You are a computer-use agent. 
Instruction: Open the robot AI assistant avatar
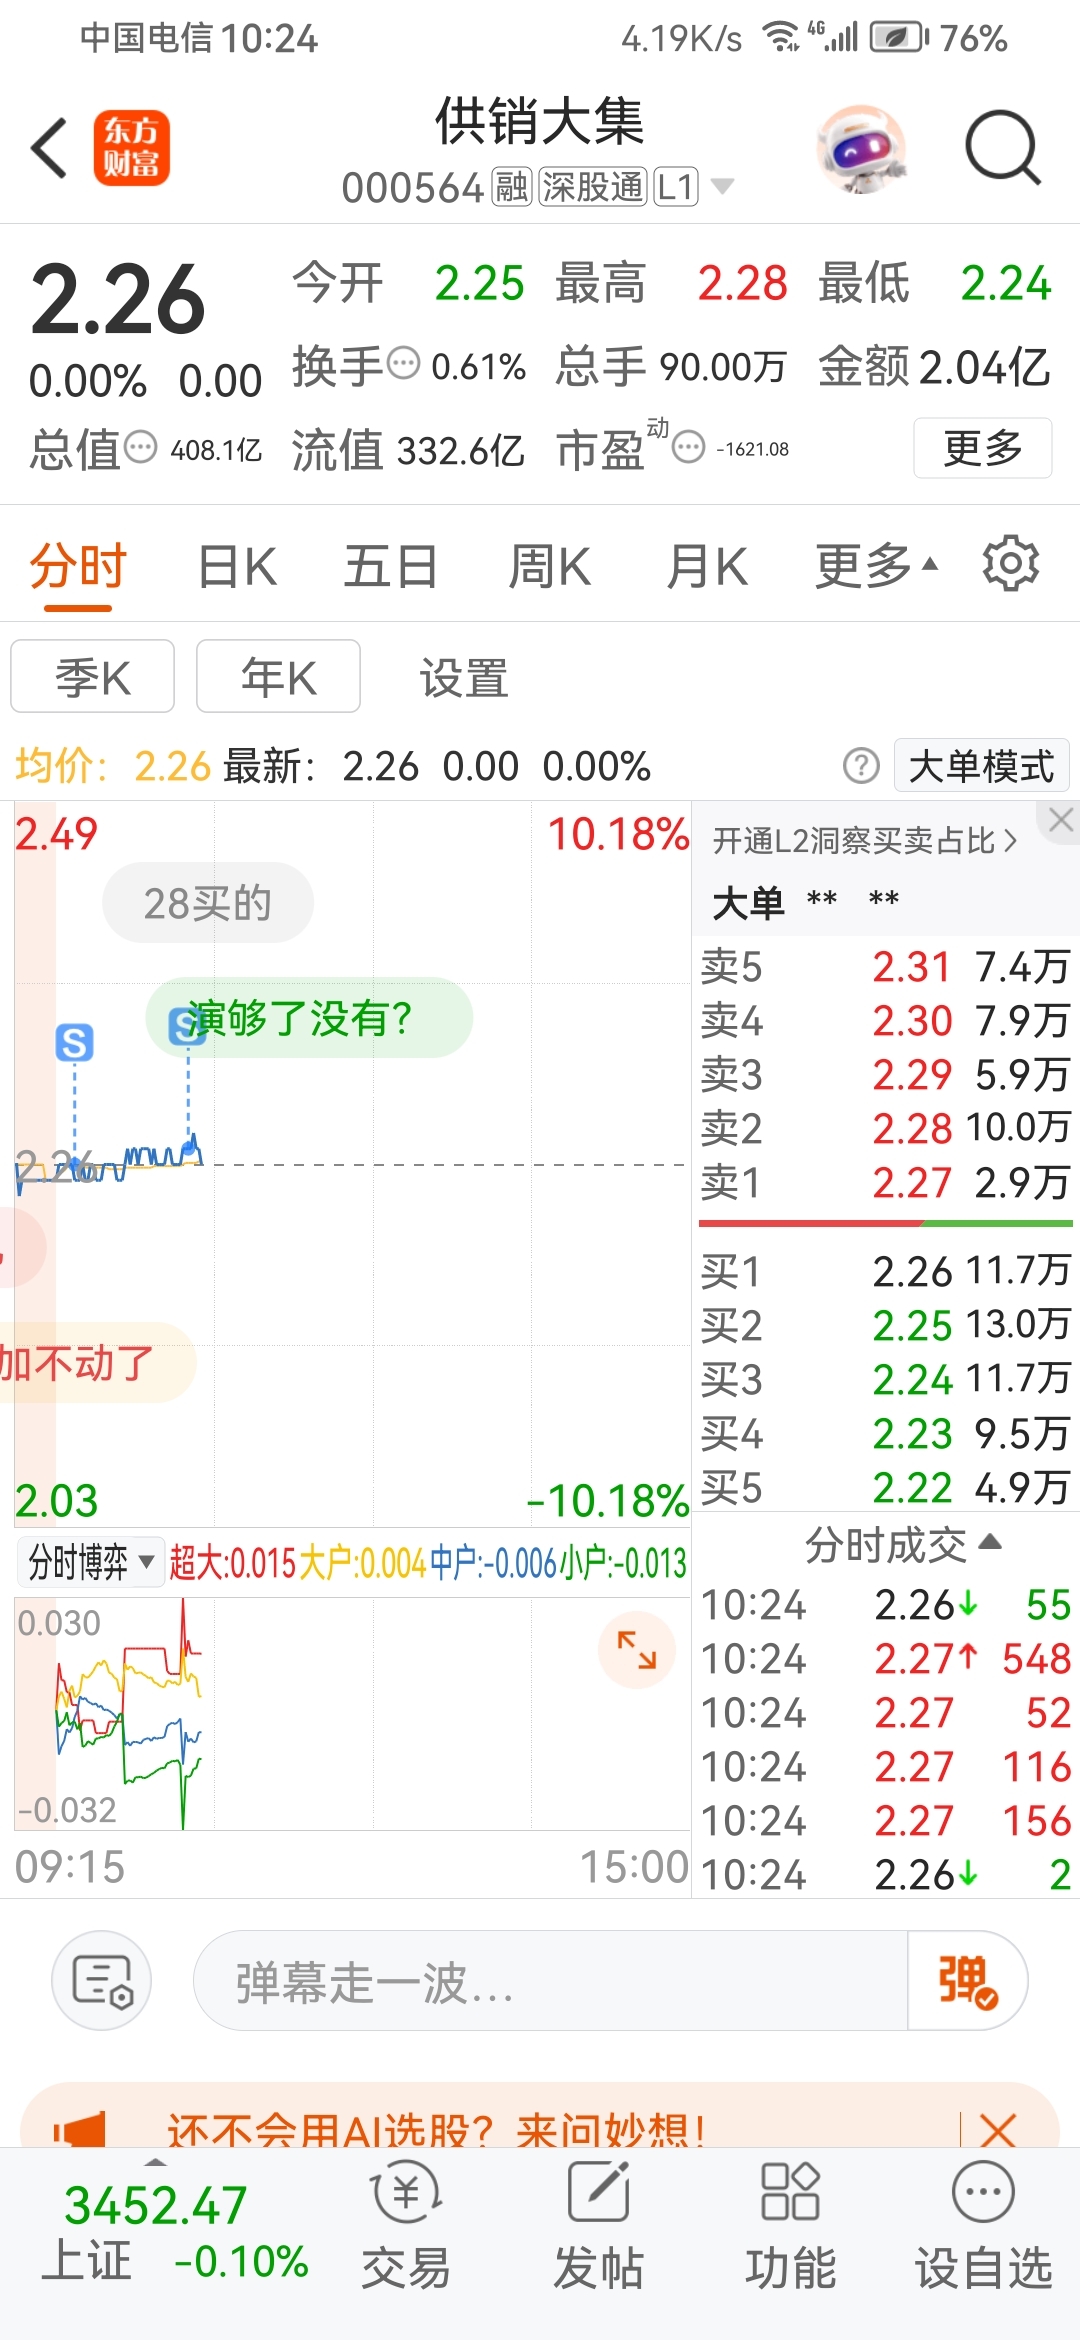[861, 149]
